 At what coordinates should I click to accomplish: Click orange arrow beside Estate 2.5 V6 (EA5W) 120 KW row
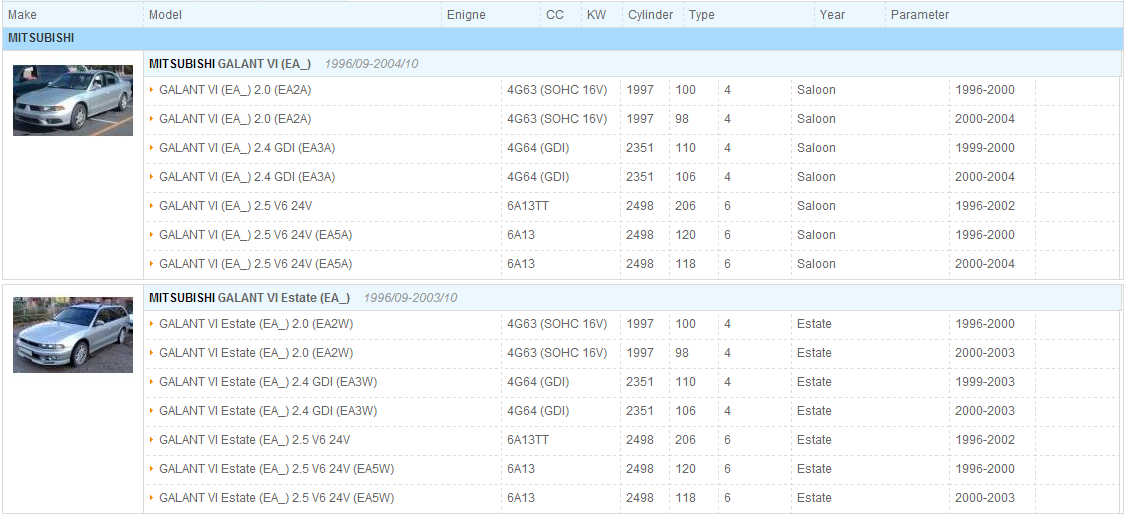[152, 468]
